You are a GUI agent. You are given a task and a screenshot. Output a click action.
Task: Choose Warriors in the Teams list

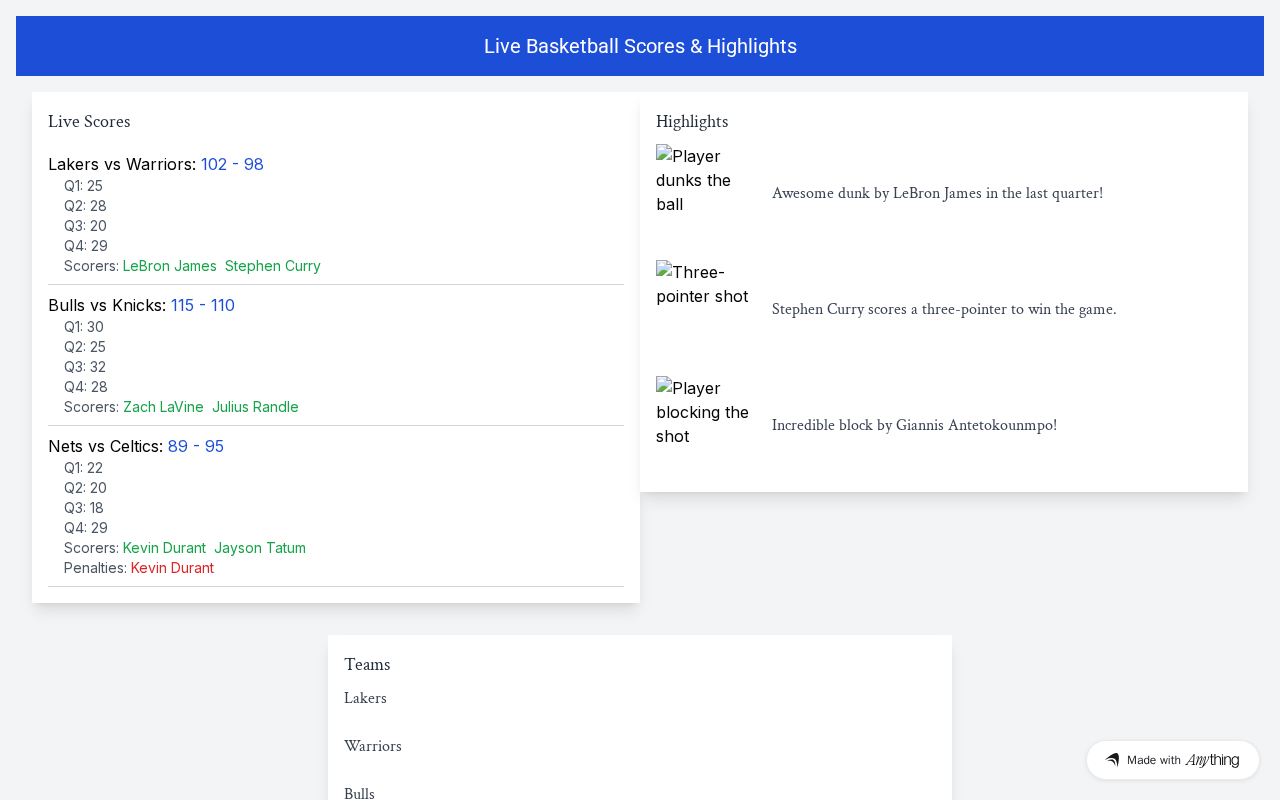373,746
